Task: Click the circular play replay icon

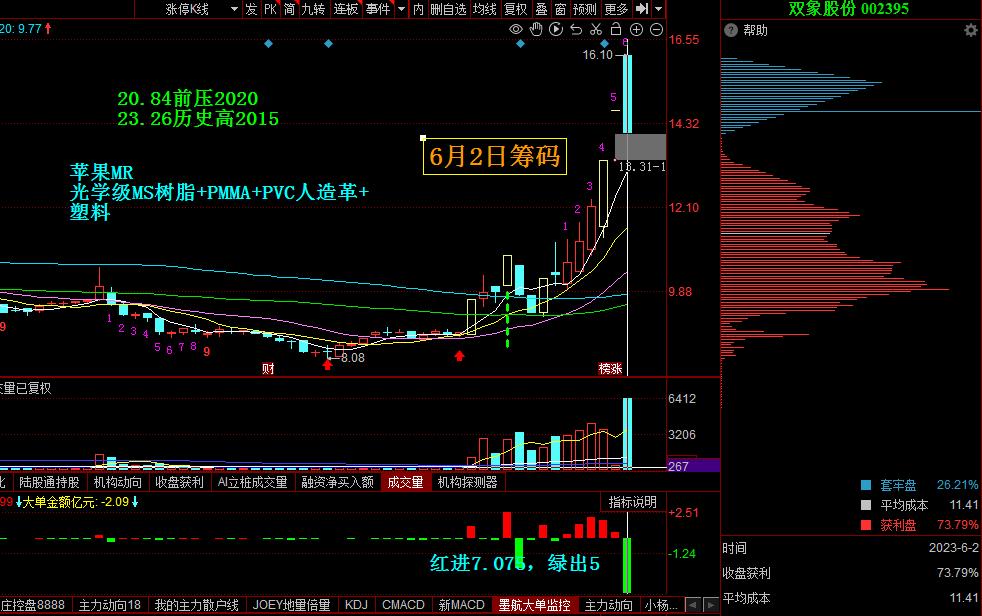Action: point(556,29)
